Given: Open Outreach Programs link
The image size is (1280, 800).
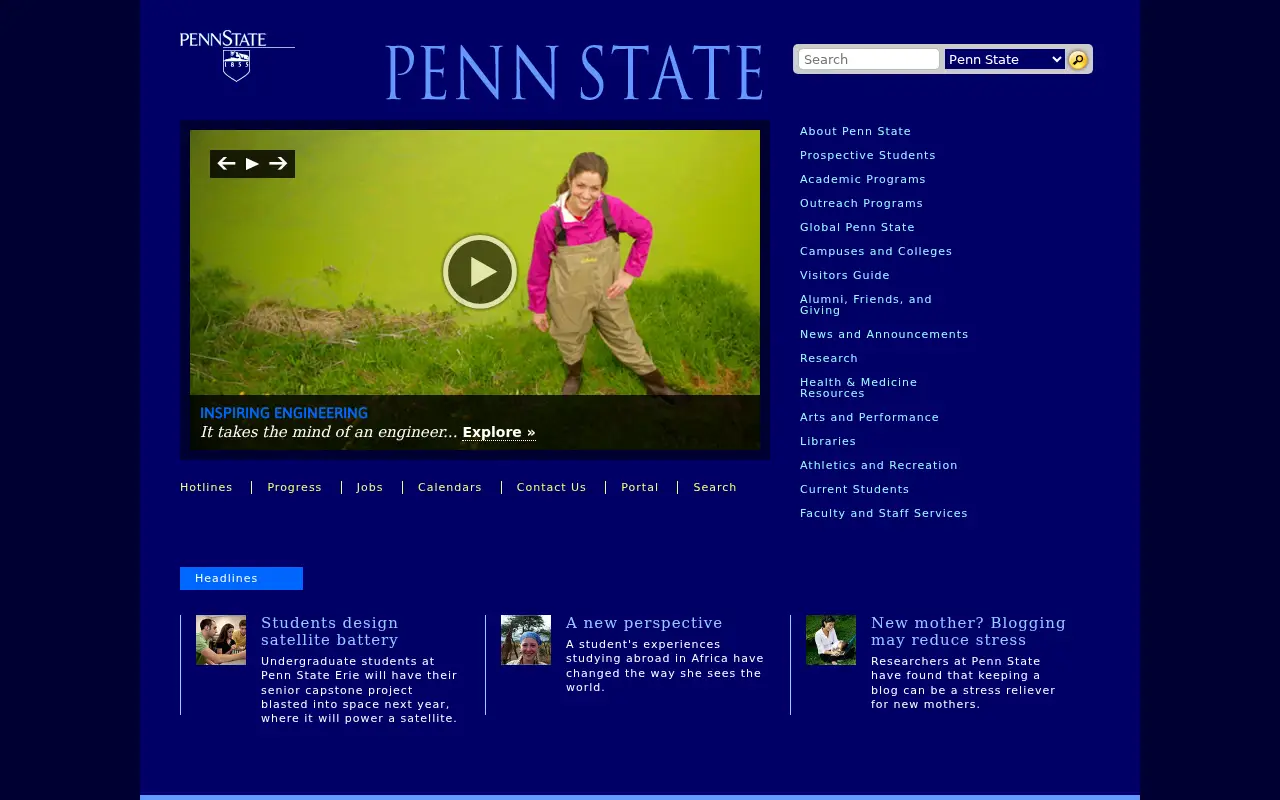Looking at the screenshot, I should [861, 204].
